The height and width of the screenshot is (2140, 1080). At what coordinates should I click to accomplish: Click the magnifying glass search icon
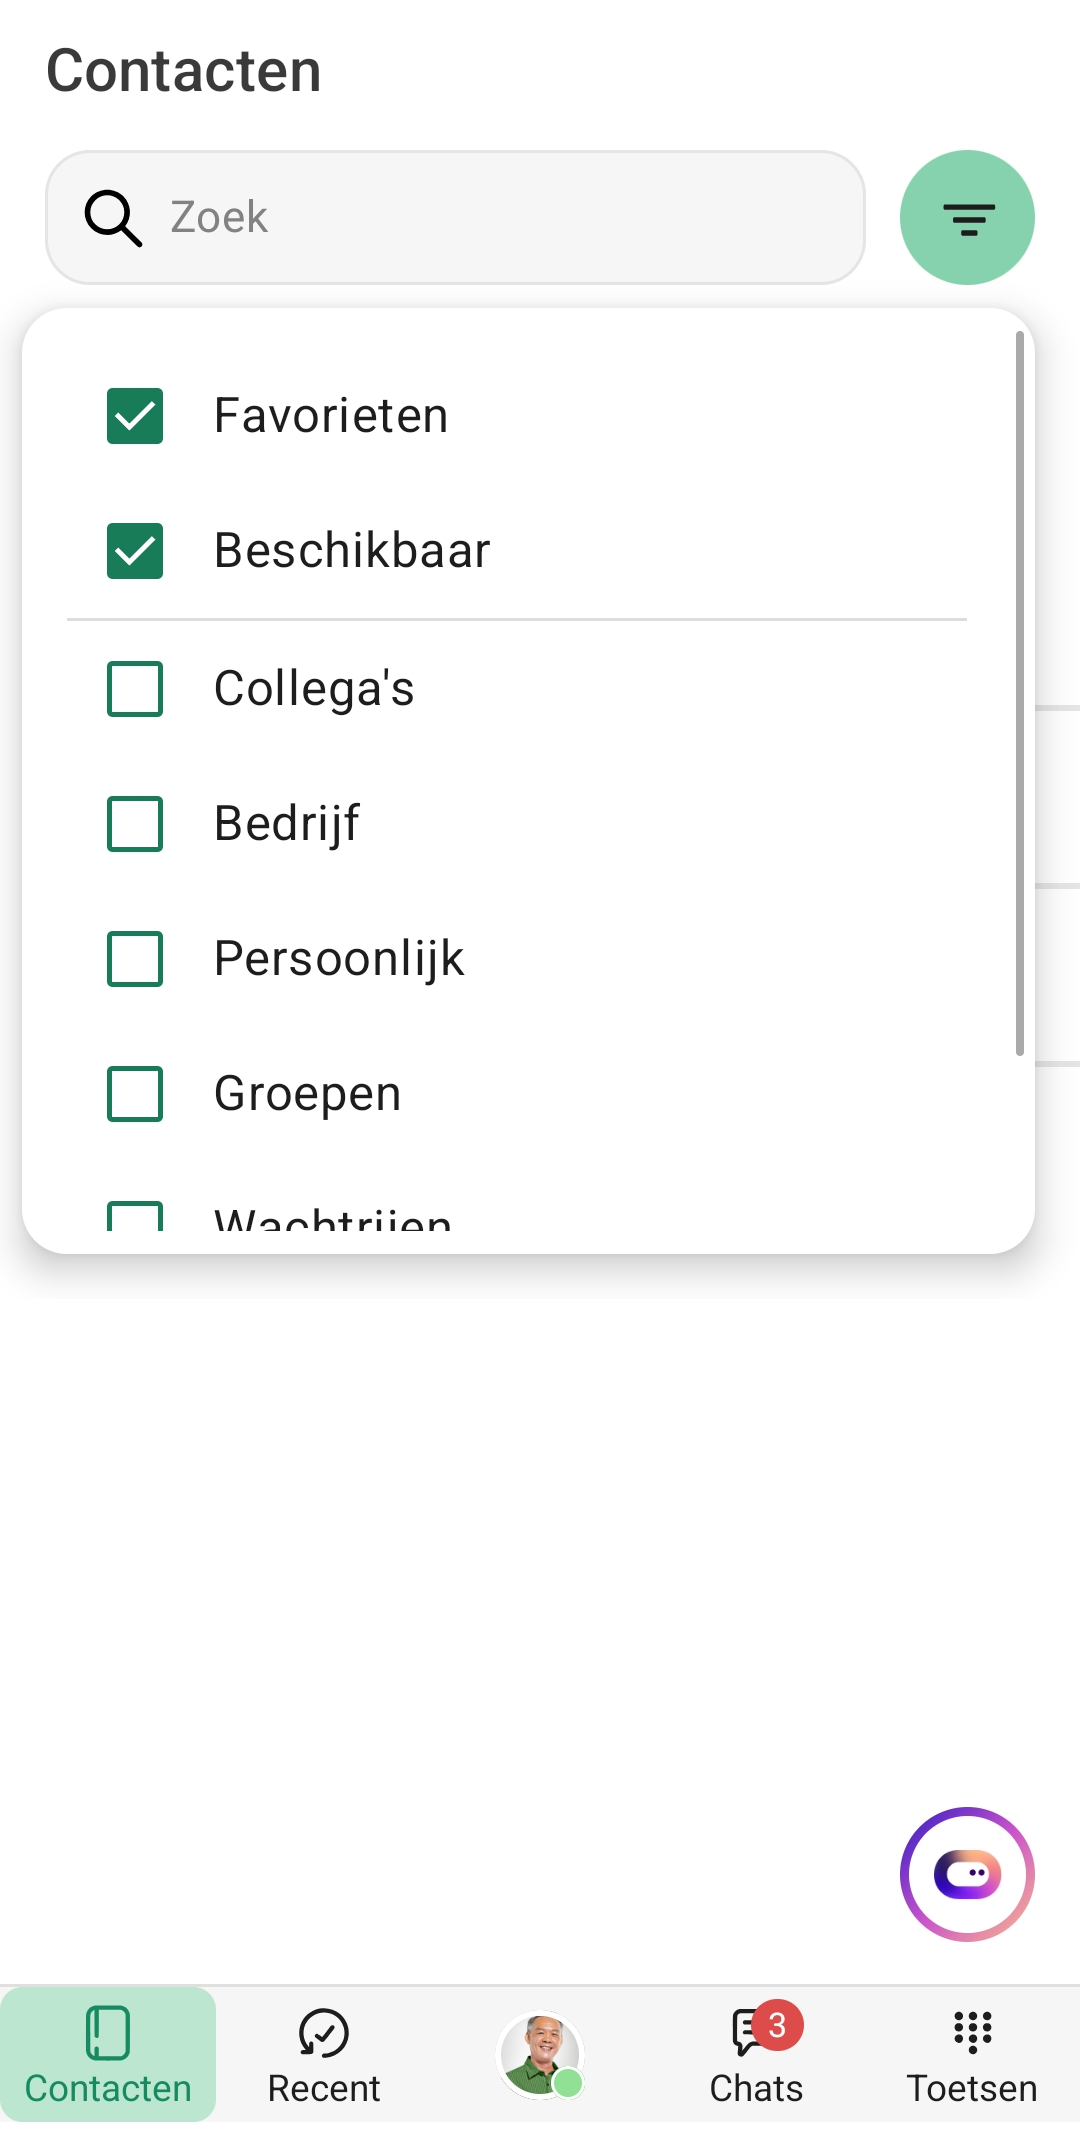click(112, 218)
